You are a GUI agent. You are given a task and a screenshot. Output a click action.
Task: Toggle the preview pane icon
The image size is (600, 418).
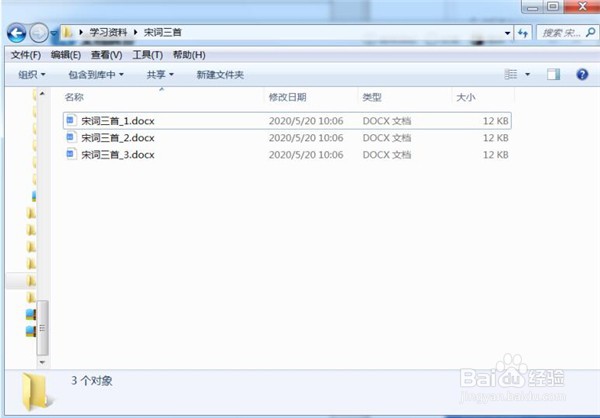553,74
